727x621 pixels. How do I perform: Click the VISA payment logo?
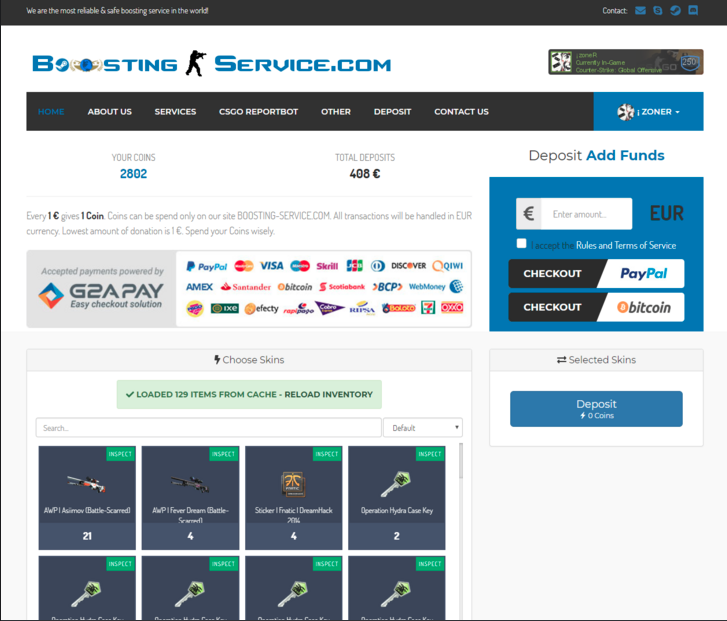tap(271, 266)
